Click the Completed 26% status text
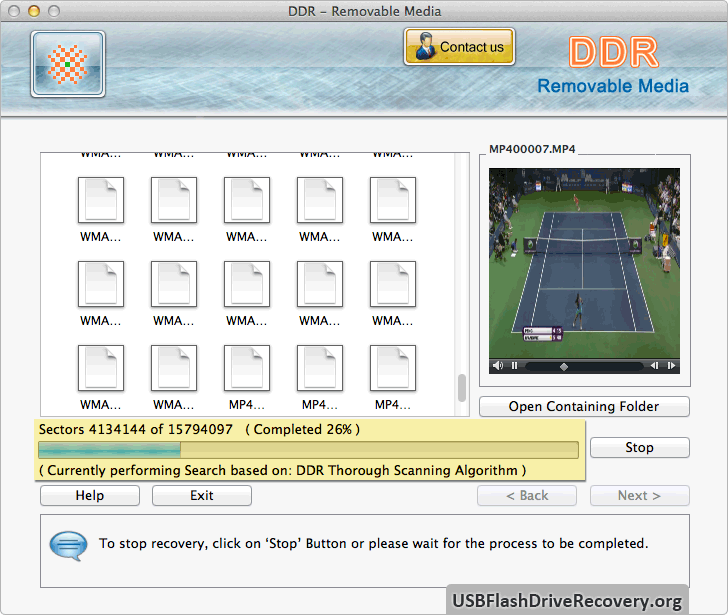The width and height of the screenshot is (728, 615). point(302,429)
